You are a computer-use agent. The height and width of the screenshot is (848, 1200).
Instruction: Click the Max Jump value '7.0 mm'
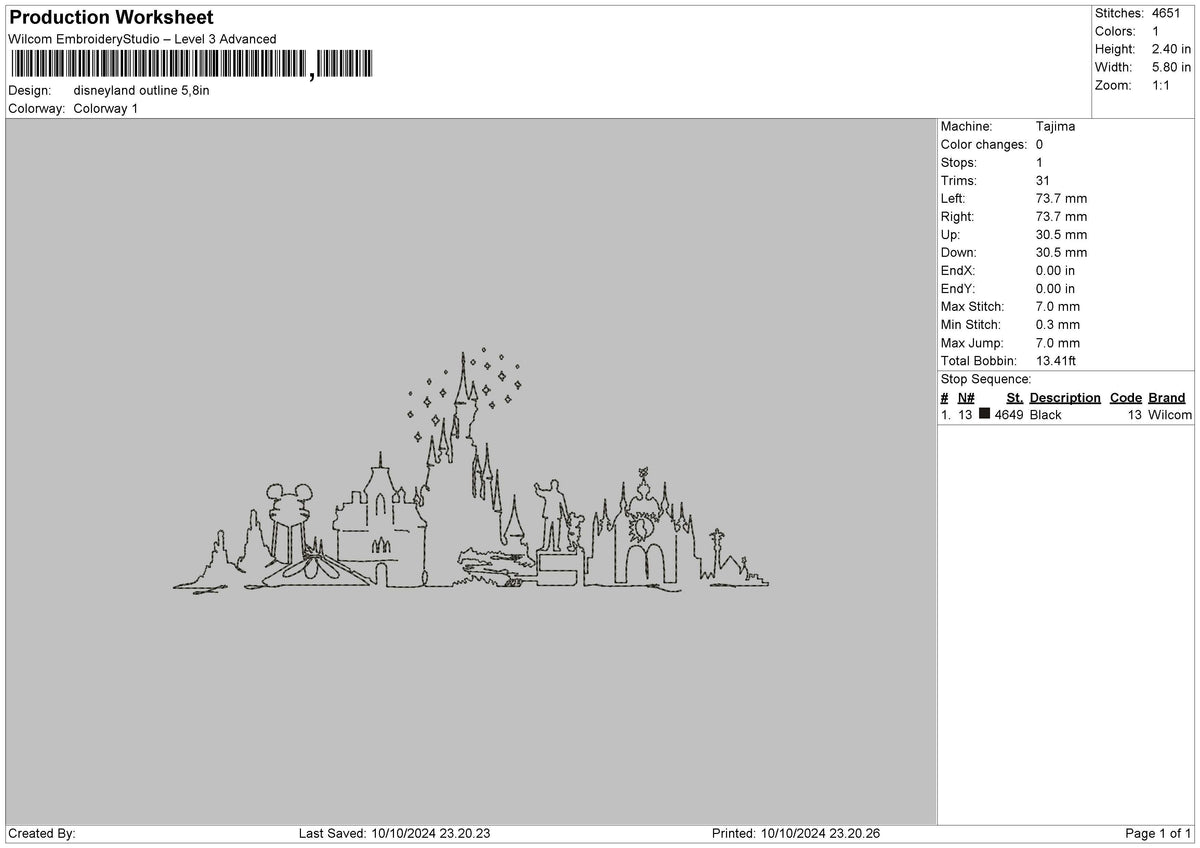point(1058,342)
